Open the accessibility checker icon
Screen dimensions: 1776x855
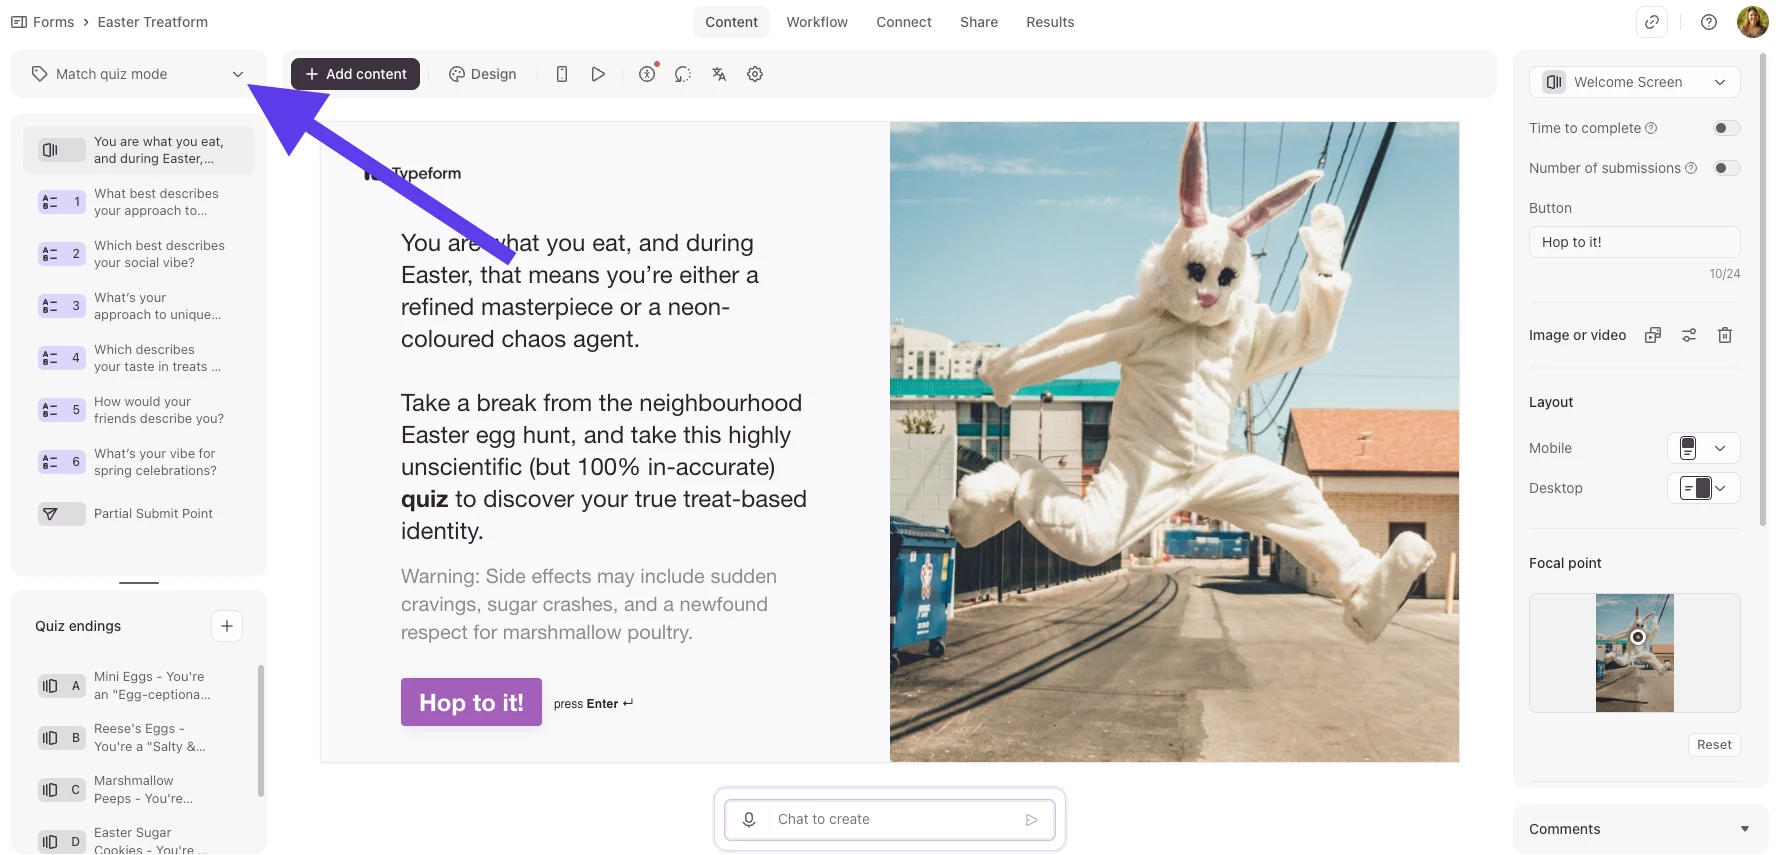point(648,74)
